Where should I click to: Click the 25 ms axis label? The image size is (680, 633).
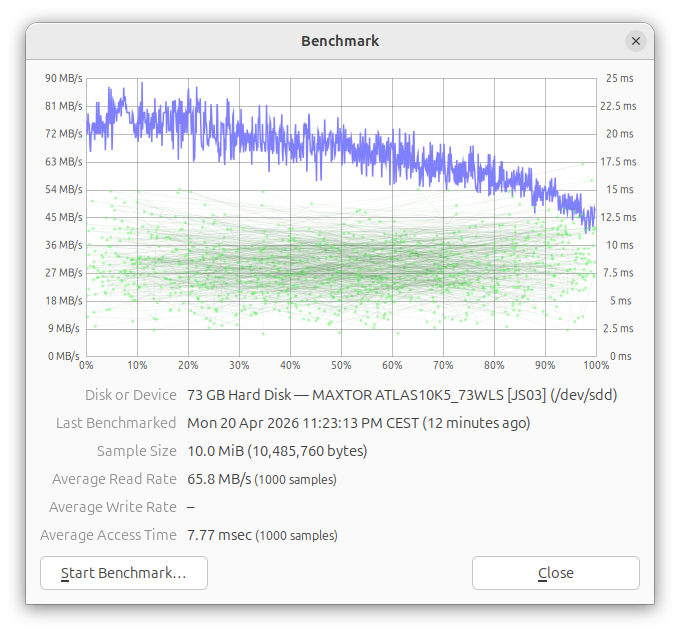pos(620,78)
